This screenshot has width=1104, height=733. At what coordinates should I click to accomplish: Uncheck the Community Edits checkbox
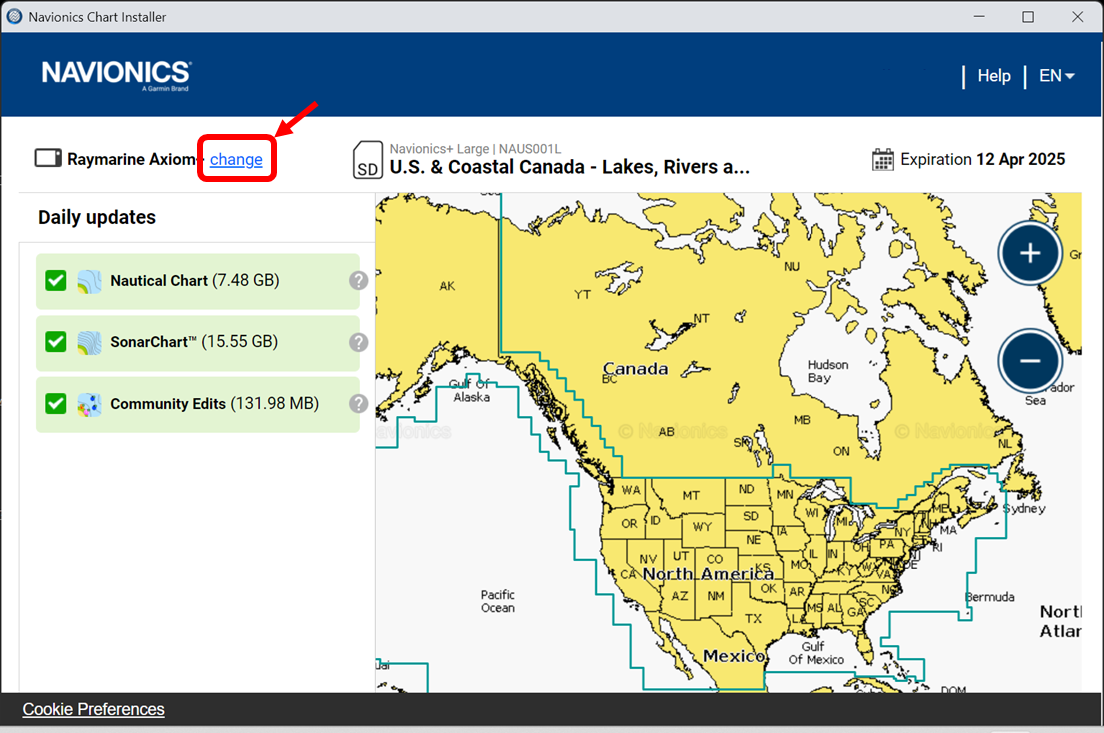point(56,404)
